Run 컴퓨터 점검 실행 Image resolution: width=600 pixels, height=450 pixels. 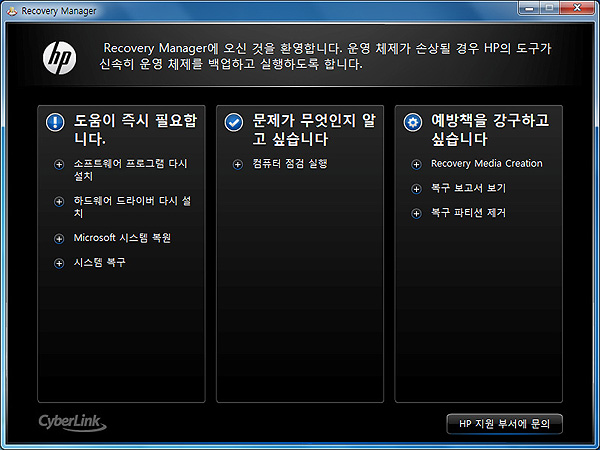(x=290, y=164)
